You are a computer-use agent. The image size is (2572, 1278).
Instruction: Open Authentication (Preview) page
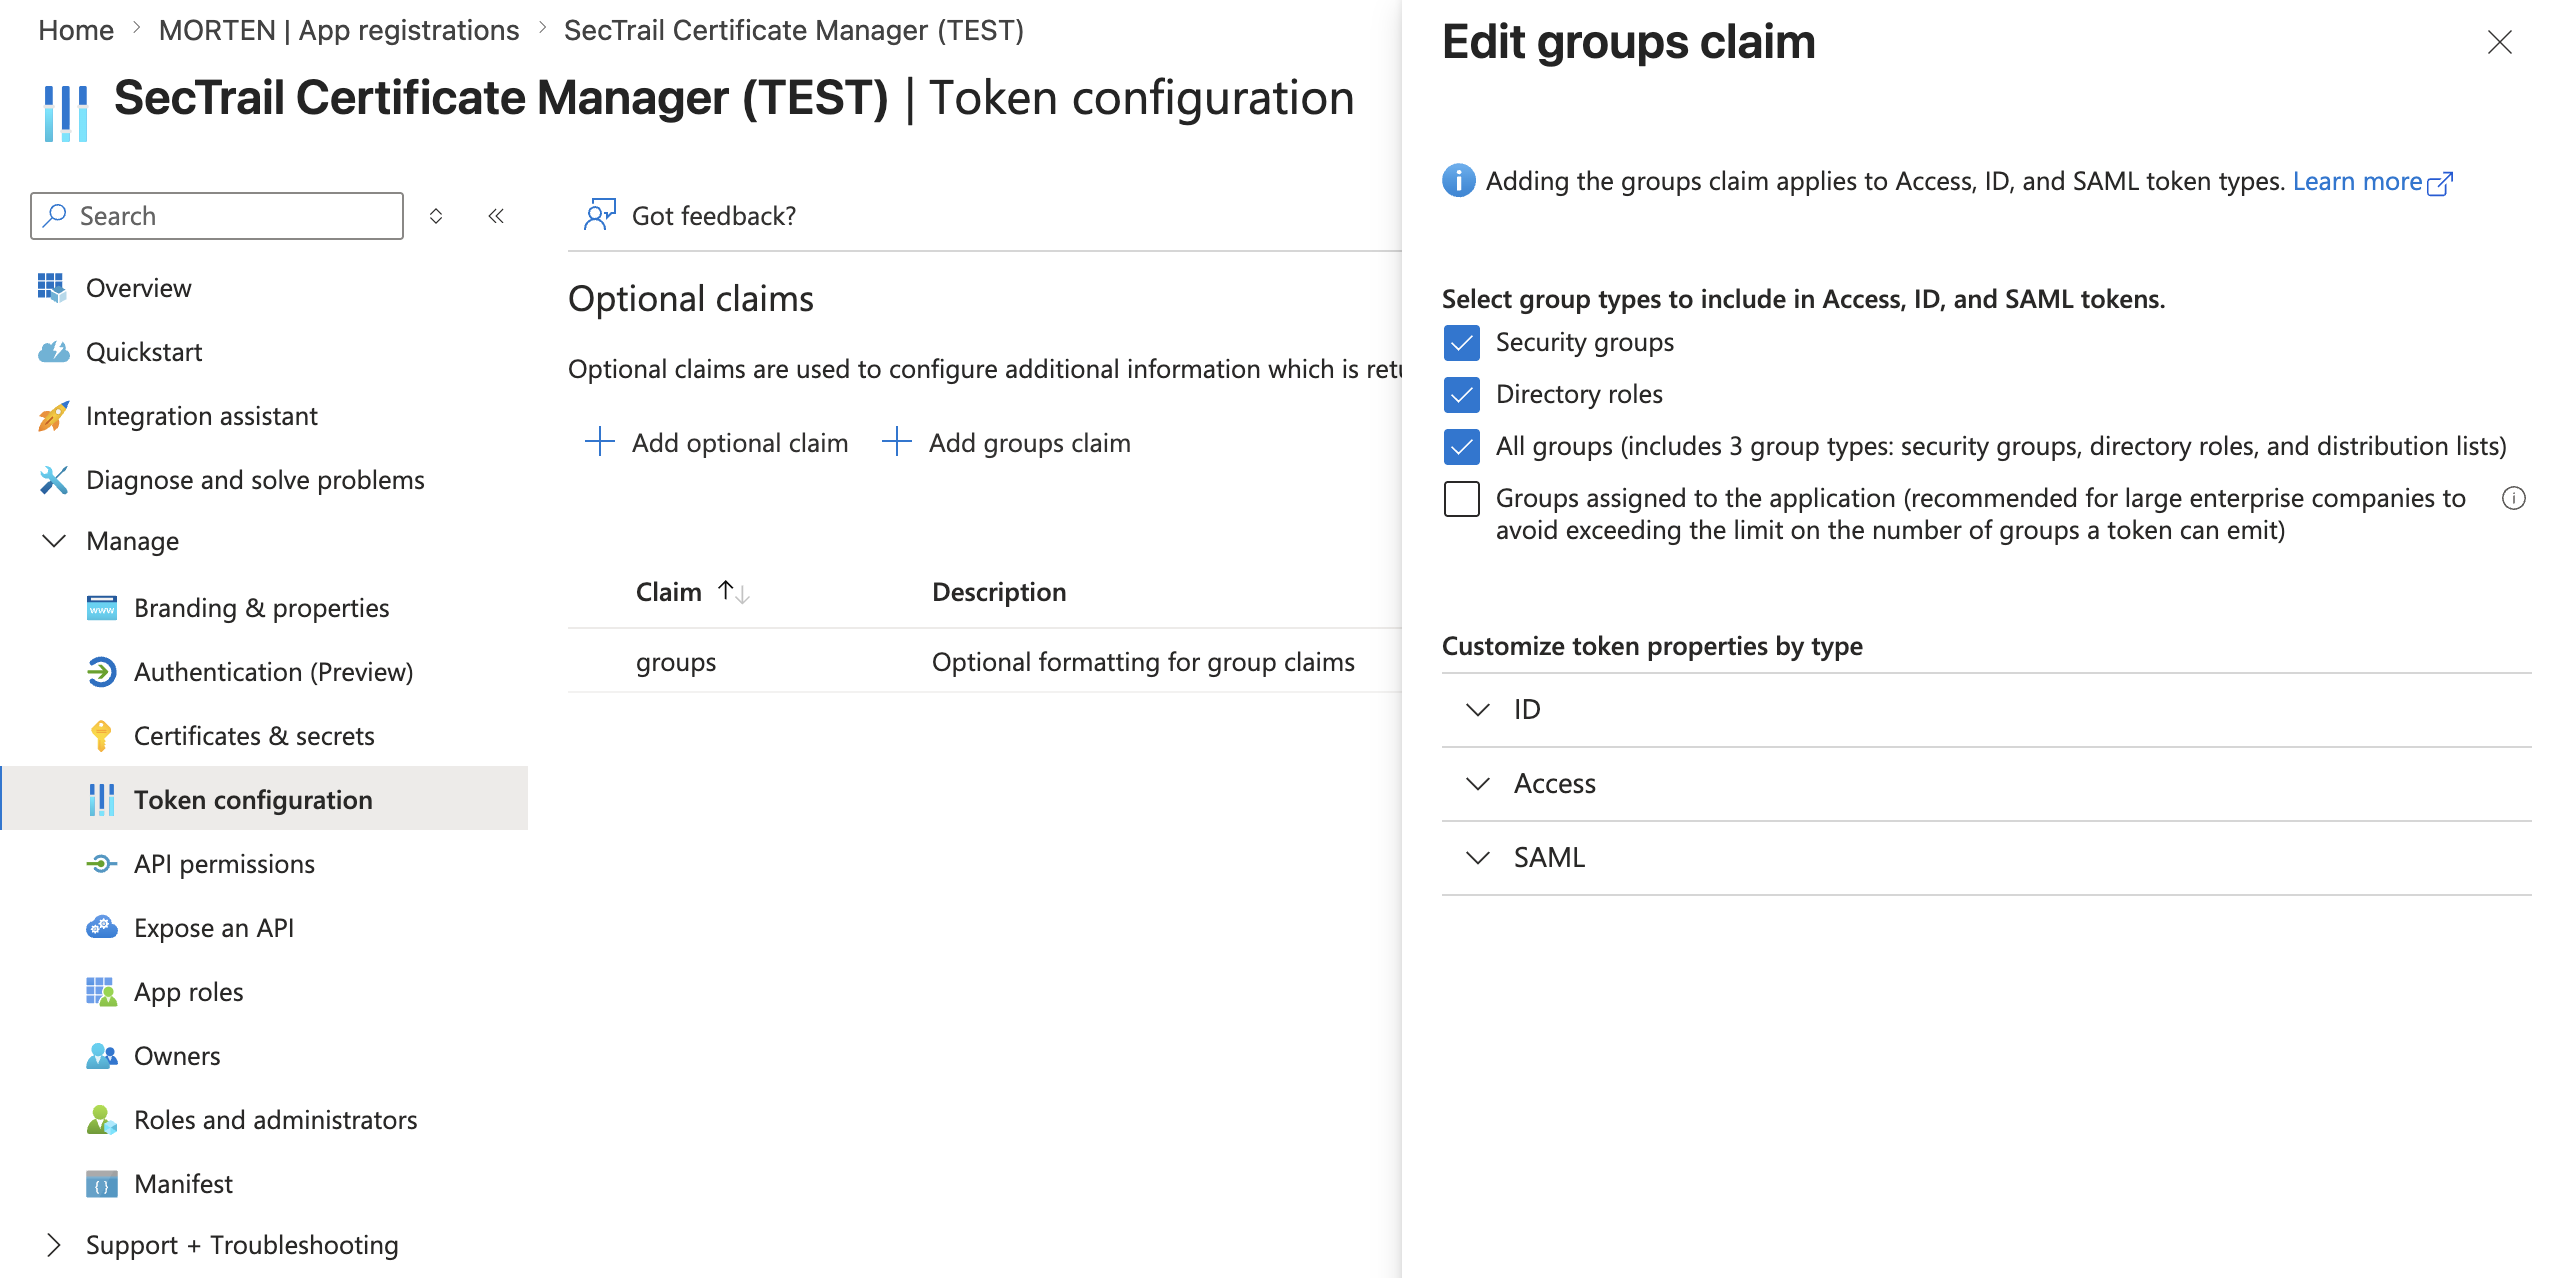tap(274, 672)
